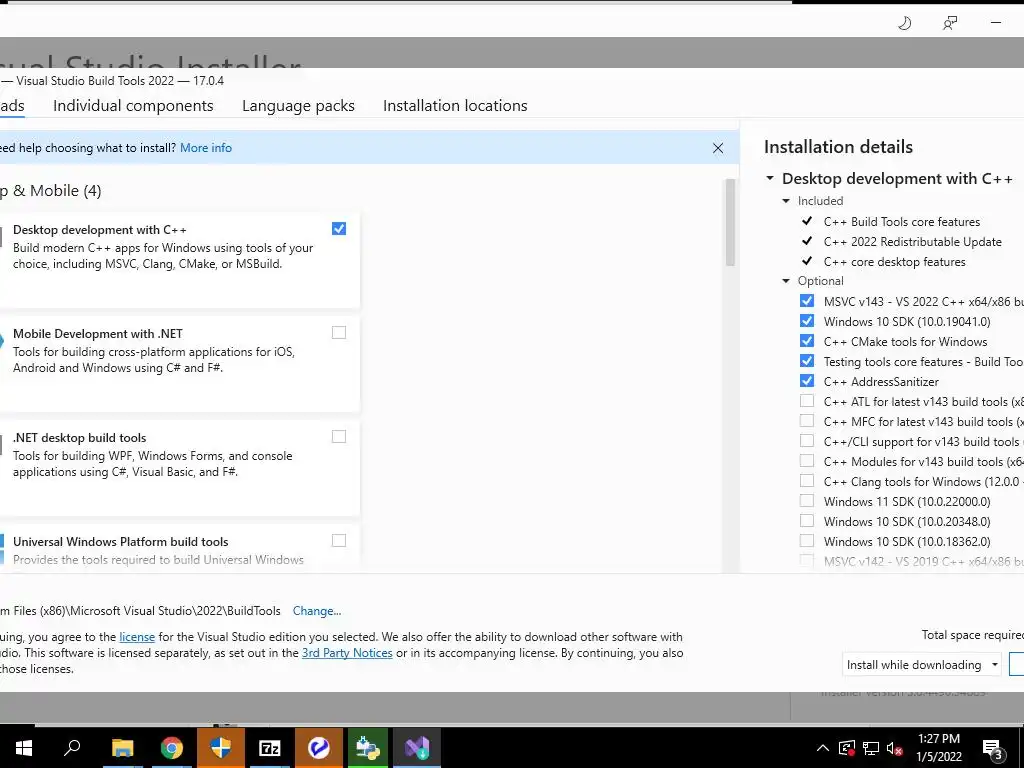Open the 3rd Party Notices link
1024x768 pixels.
(347, 653)
